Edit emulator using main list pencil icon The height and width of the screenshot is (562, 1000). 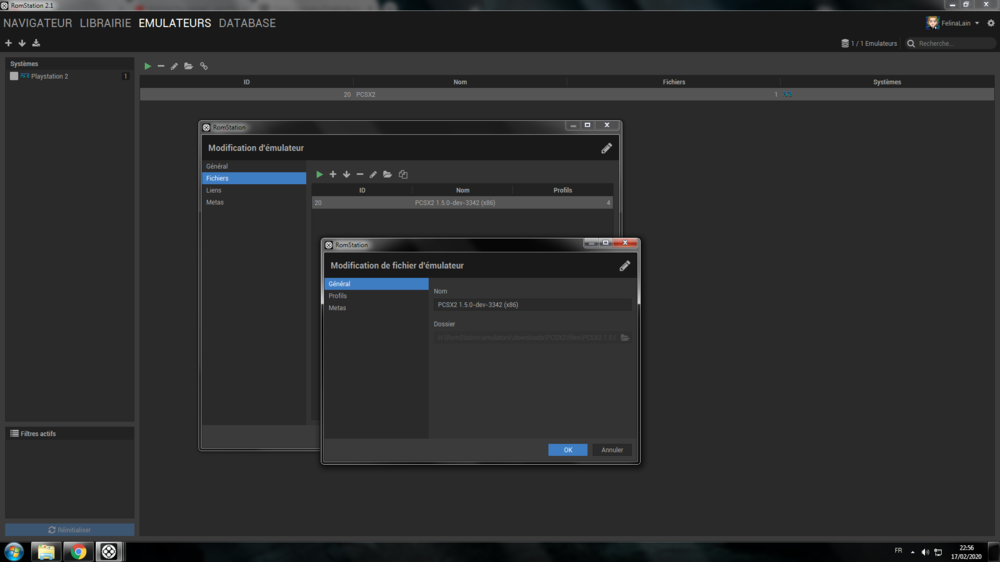[174, 66]
